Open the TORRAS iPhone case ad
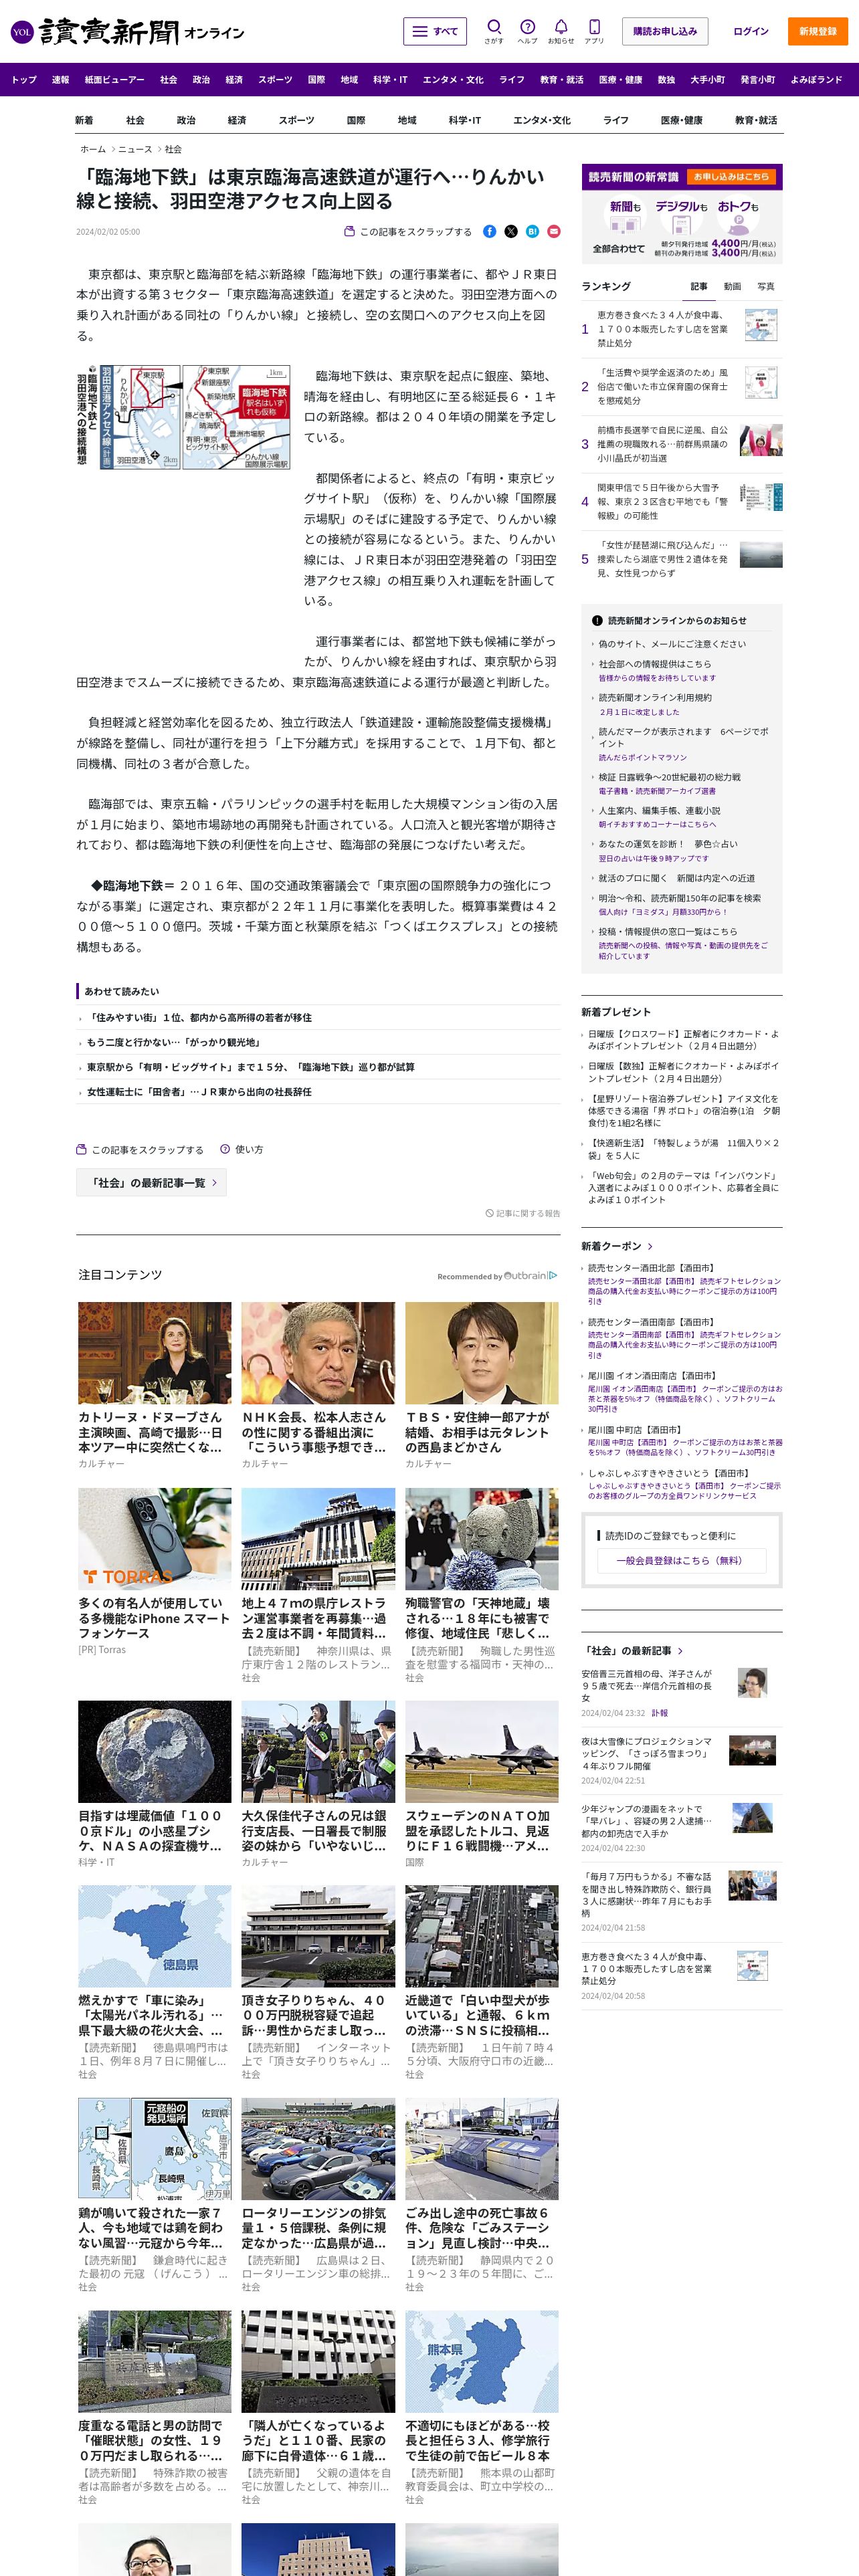The width and height of the screenshot is (859, 2576). [x=155, y=1538]
